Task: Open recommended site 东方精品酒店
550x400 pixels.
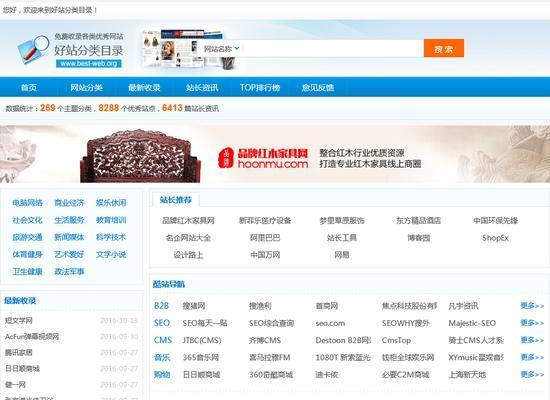Action: [x=418, y=220]
